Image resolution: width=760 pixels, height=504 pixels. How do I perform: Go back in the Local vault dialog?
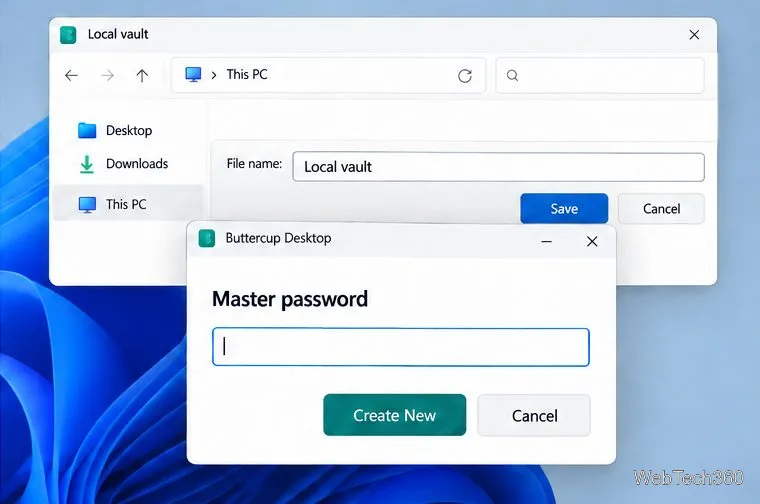click(71, 75)
